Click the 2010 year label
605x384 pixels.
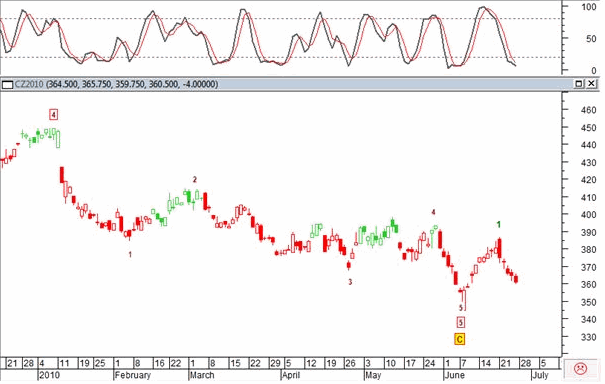(49, 375)
